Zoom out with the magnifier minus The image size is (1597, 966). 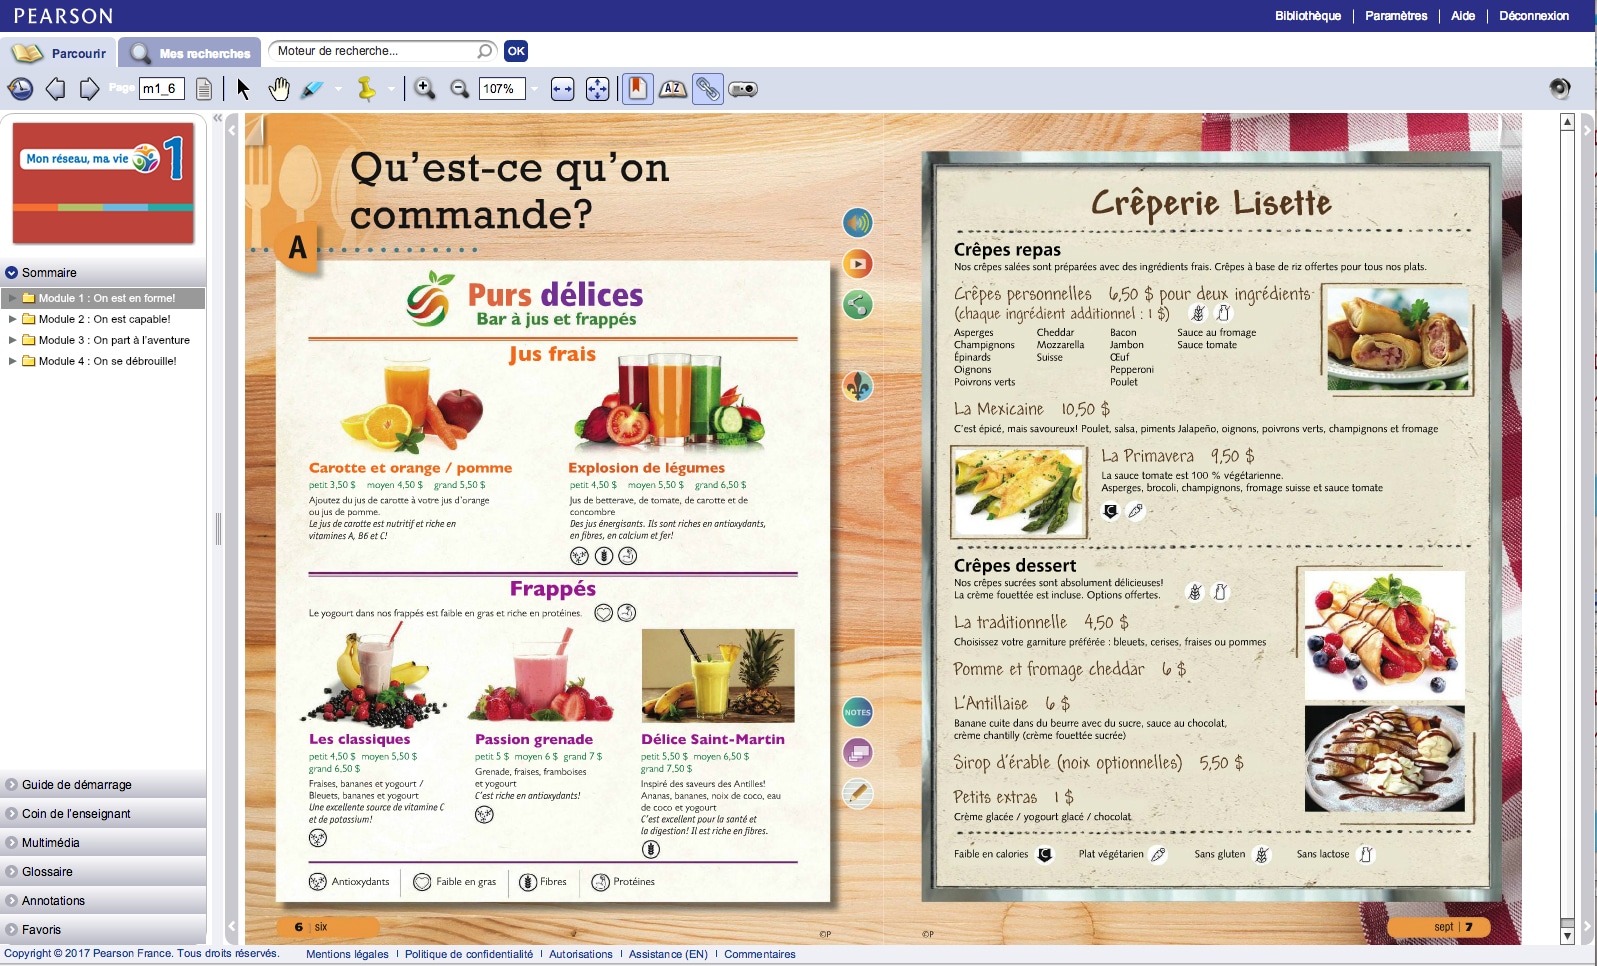point(460,89)
